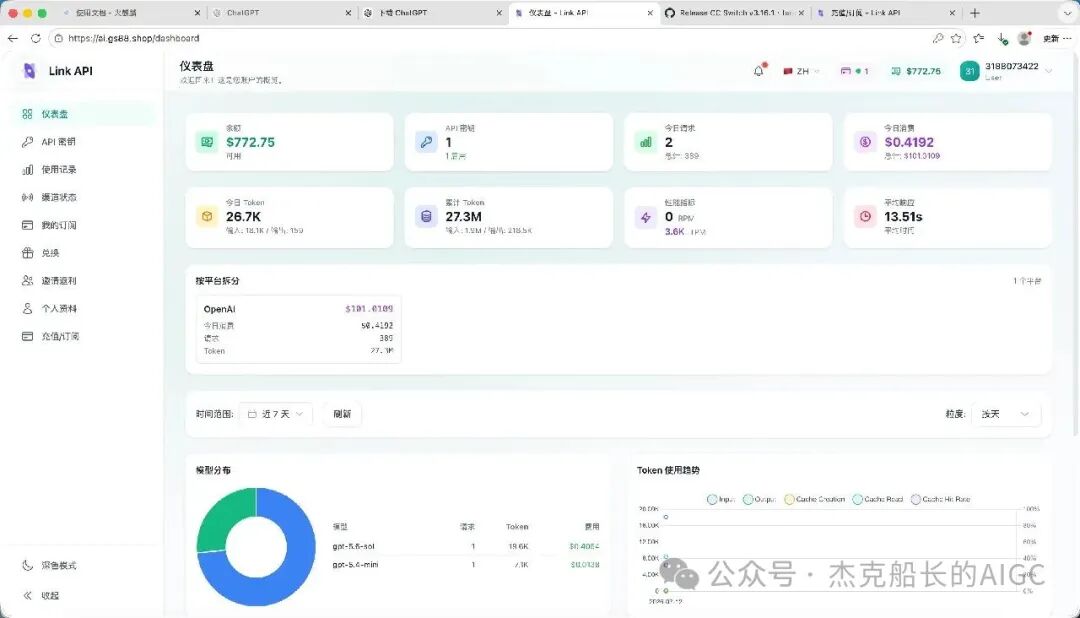Open the browser profile avatar
This screenshot has width=1080, height=618.
[x=1025, y=39]
